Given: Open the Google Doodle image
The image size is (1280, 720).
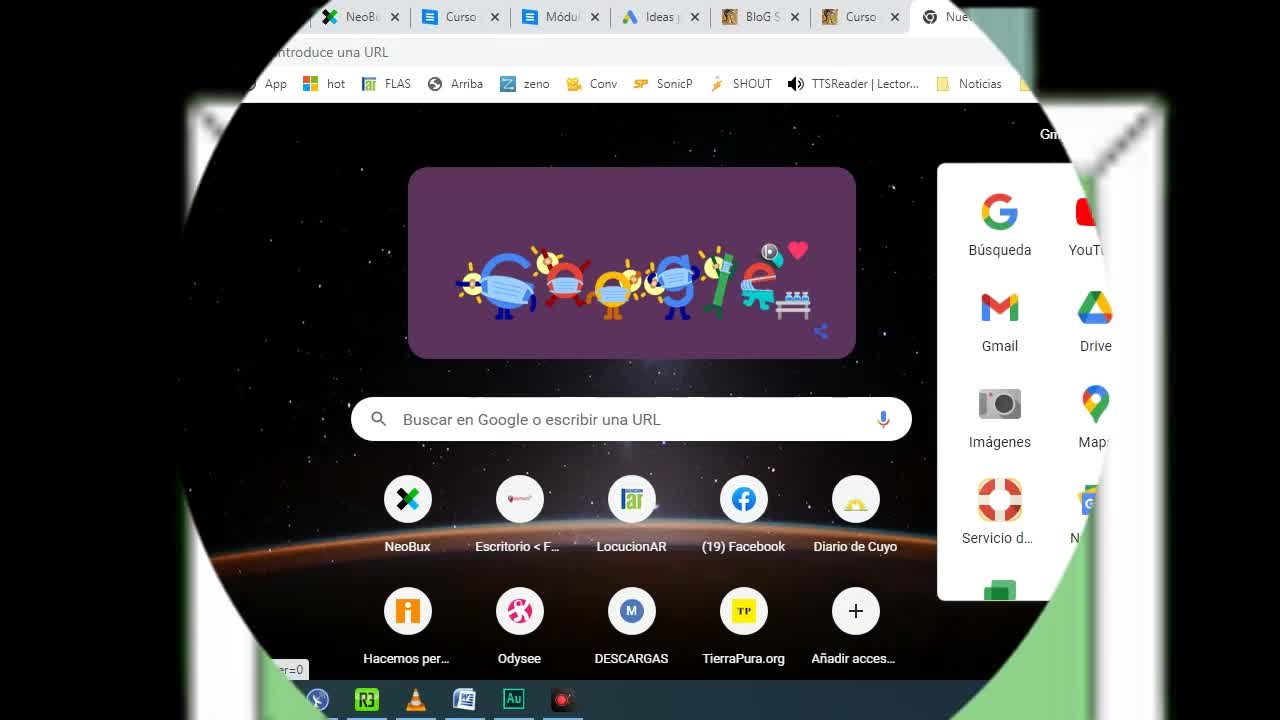Looking at the screenshot, I should pos(632,263).
